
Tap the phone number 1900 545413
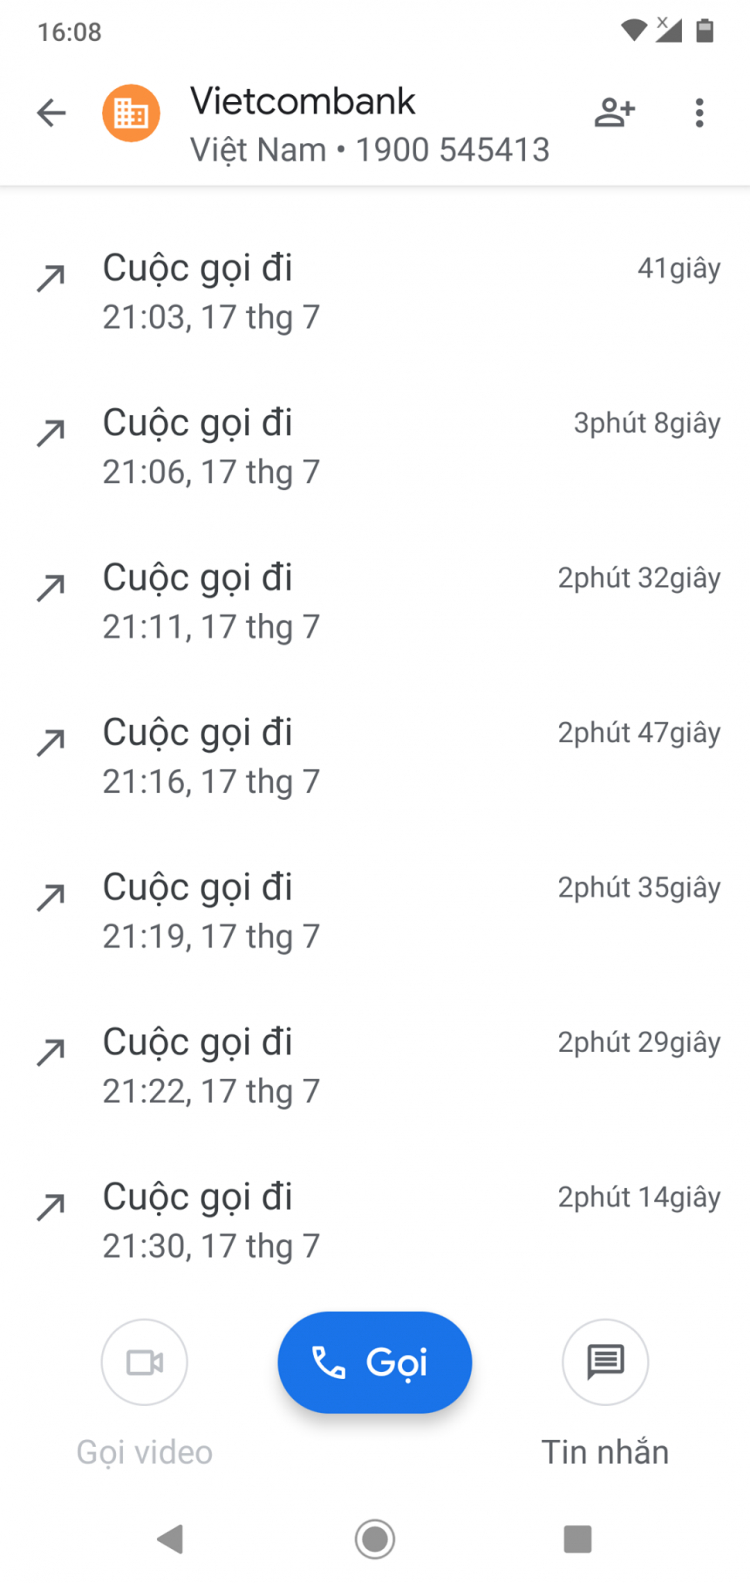click(x=453, y=150)
